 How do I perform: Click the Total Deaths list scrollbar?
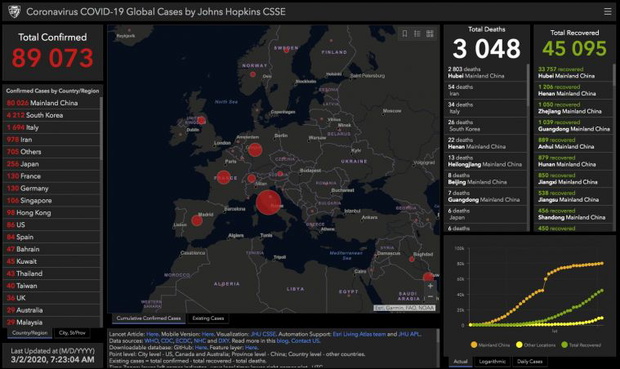click(x=528, y=85)
